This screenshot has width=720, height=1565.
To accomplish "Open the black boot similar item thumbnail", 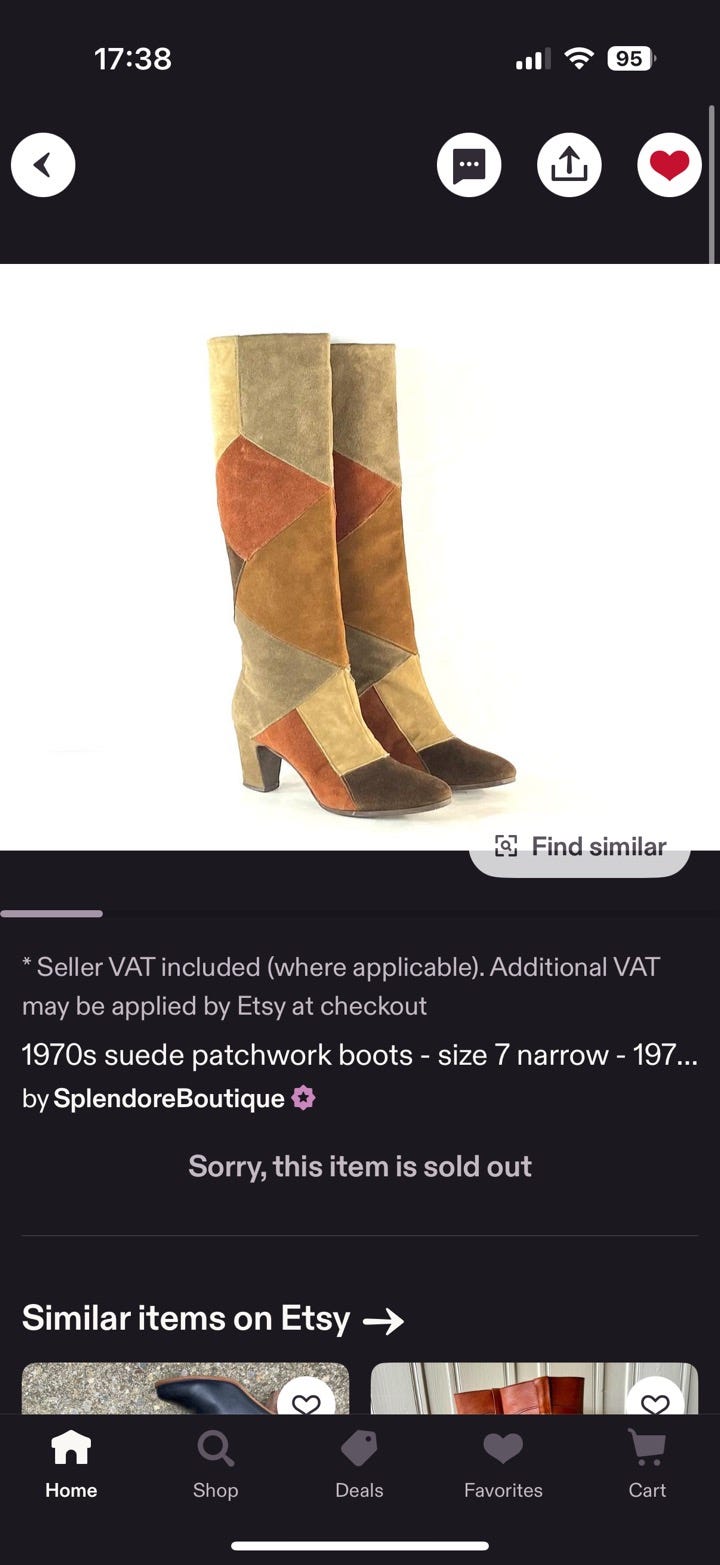I will [186, 1388].
